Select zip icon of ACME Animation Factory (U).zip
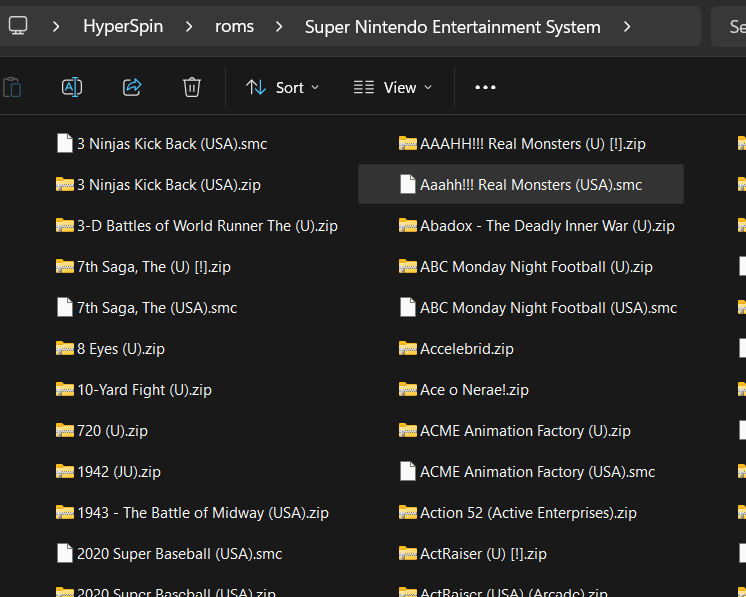Image resolution: width=746 pixels, height=597 pixels. tap(408, 430)
